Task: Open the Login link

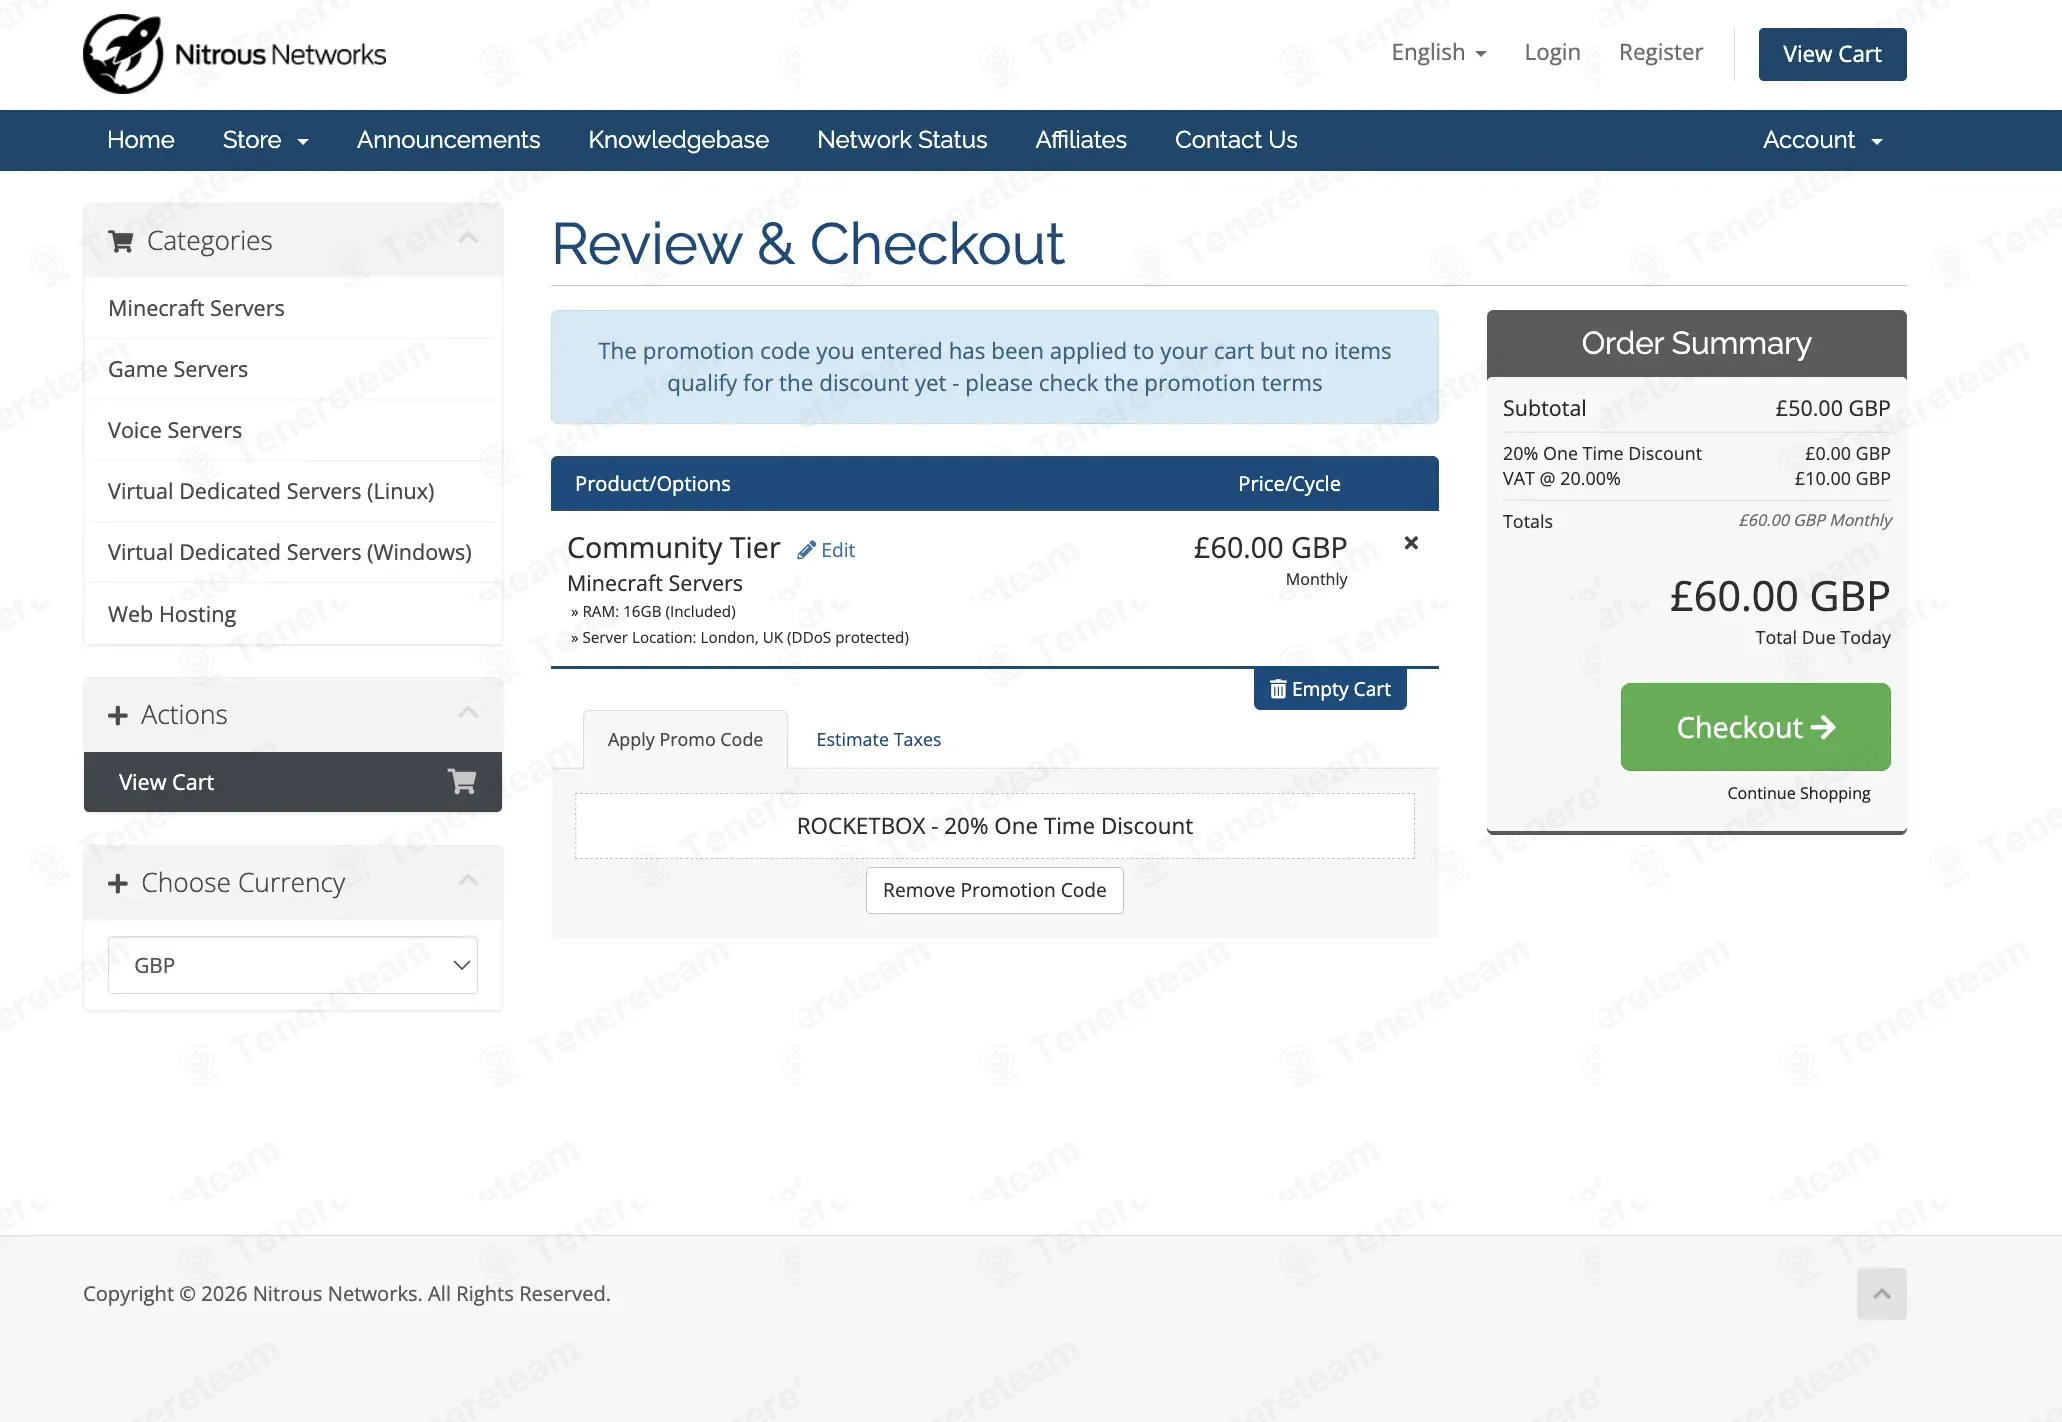Action: (x=1552, y=52)
